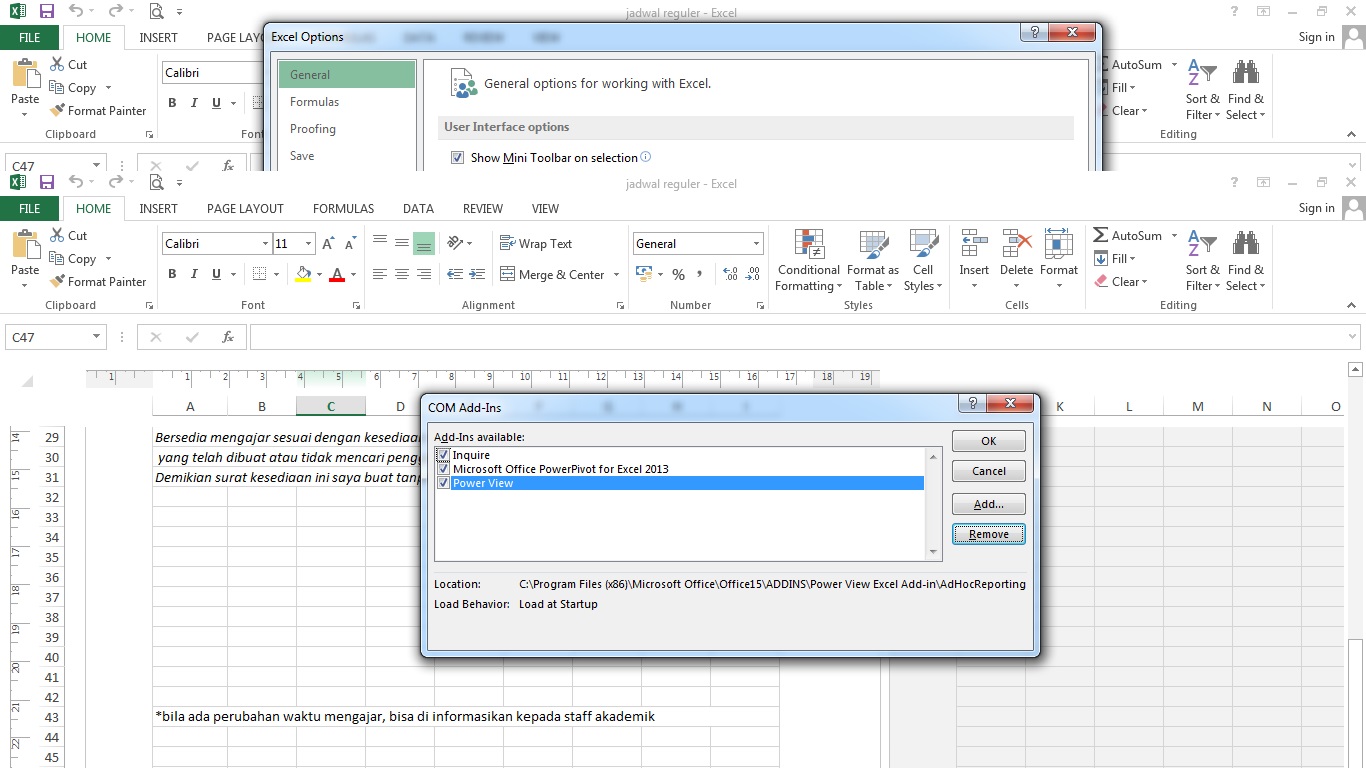Uncheck the Power View add-in
1366x768 pixels.
[x=444, y=483]
